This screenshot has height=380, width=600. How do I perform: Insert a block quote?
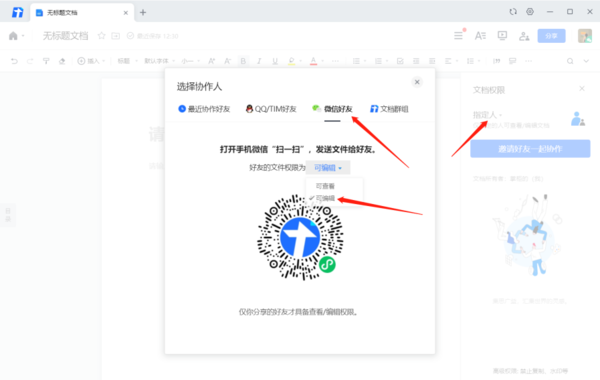(x=497, y=61)
